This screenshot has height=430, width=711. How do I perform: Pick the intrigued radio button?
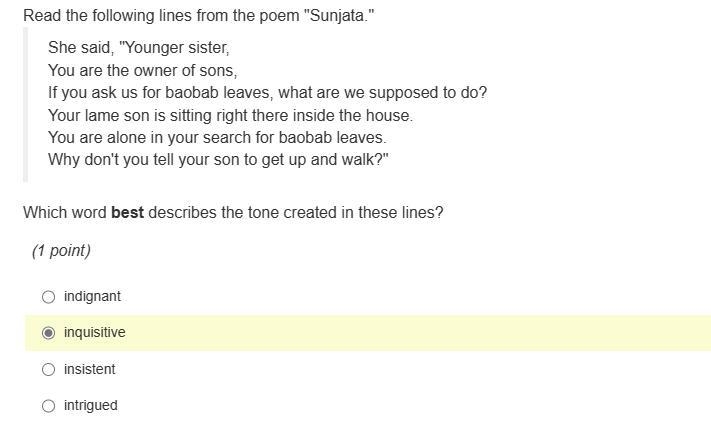pyautogui.click(x=49, y=406)
